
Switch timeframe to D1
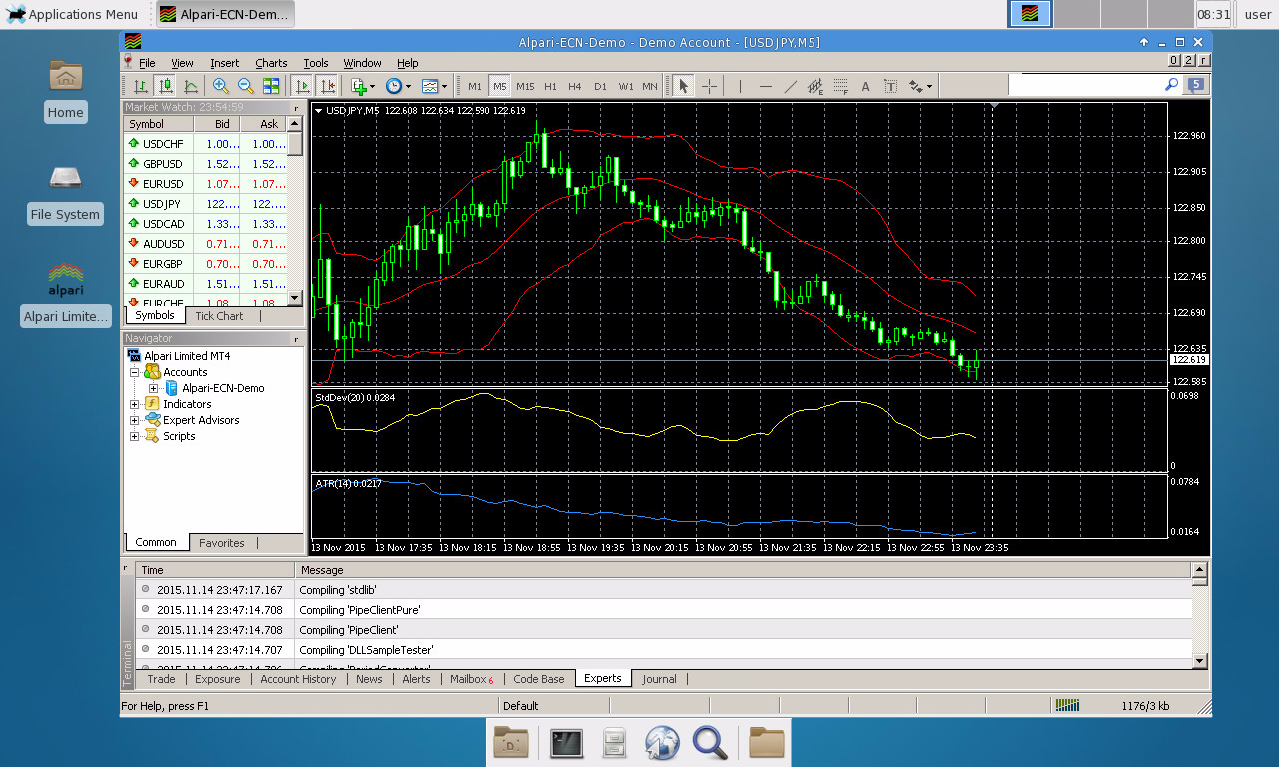[x=600, y=86]
